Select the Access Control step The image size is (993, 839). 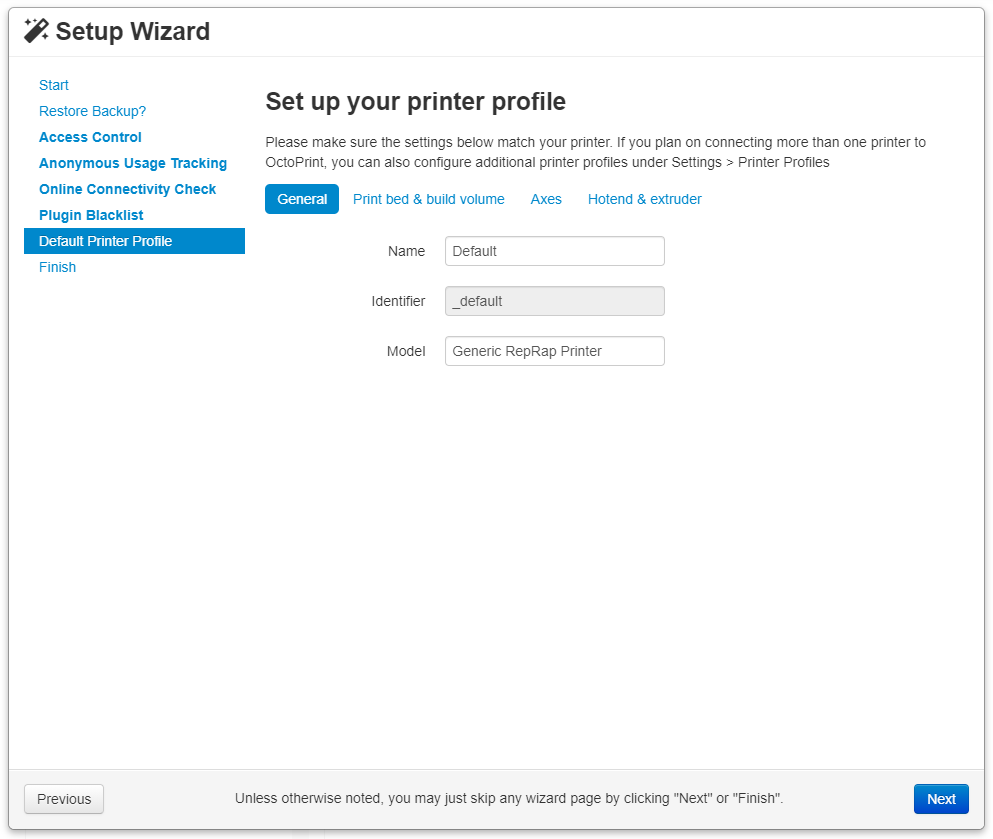(91, 137)
